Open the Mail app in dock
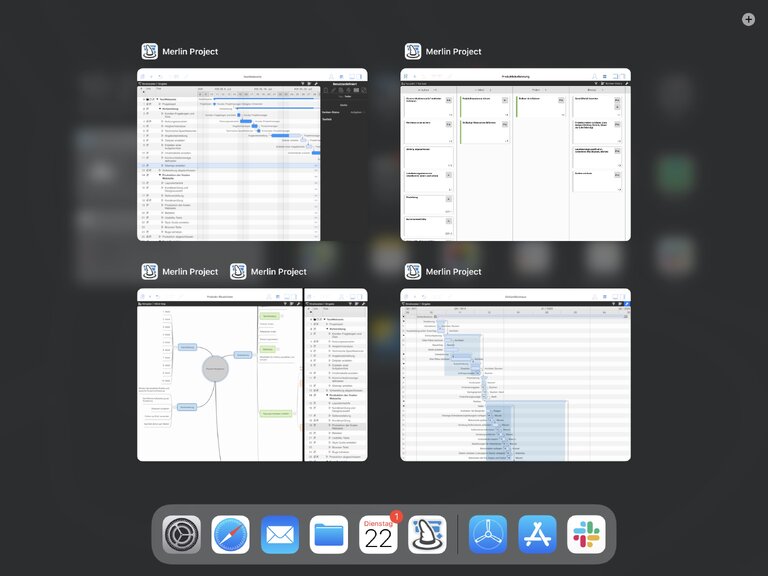 point(280,534)
